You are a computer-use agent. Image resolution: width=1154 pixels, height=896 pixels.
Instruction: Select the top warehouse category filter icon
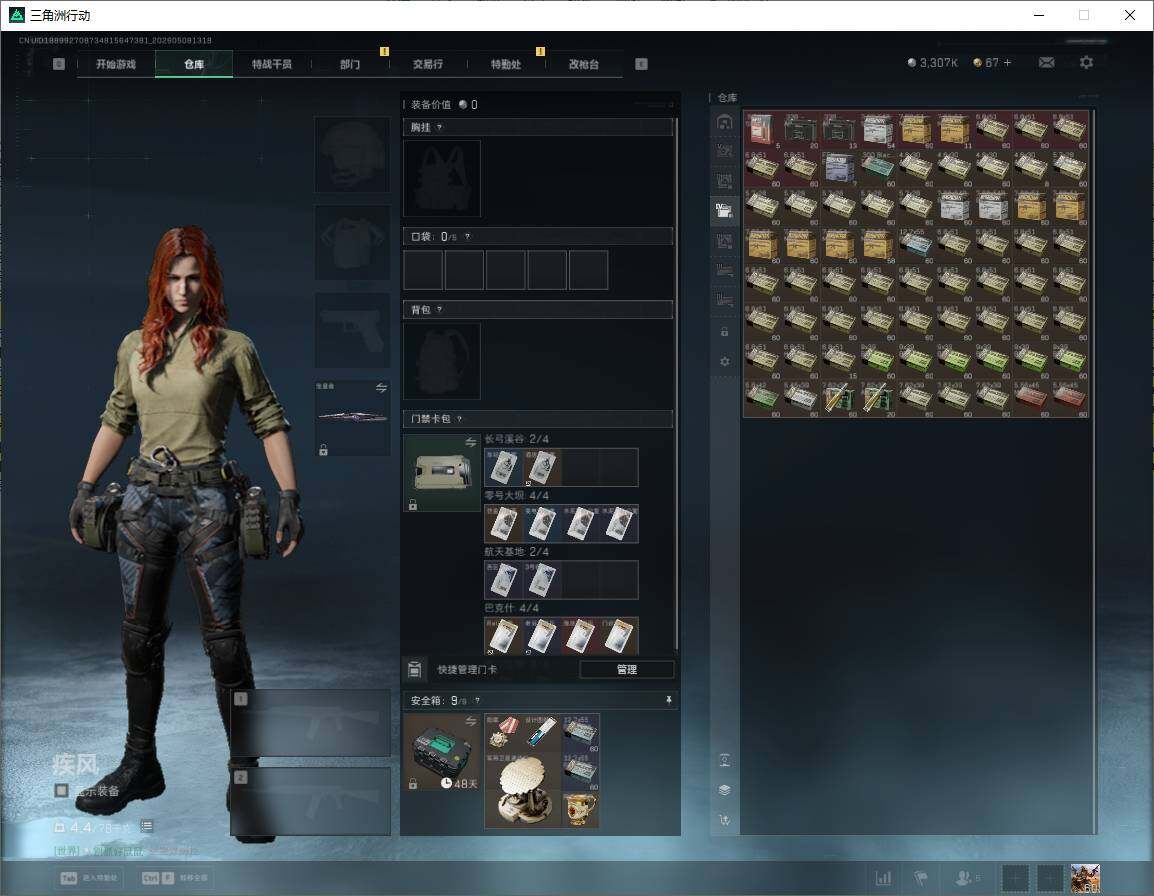point(724,122)
